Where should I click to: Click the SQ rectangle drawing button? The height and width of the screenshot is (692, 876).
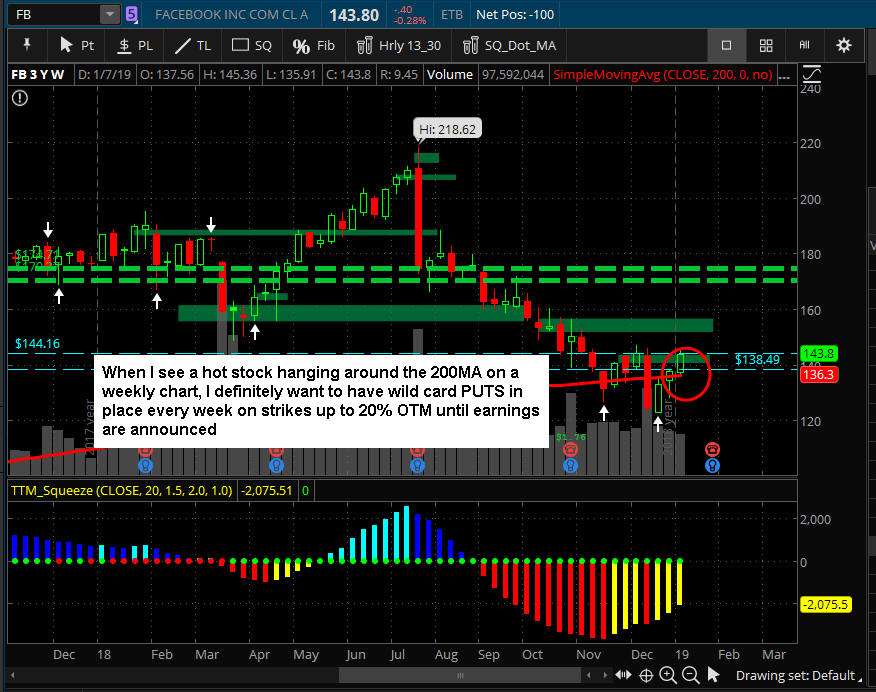tap(251, 45)
